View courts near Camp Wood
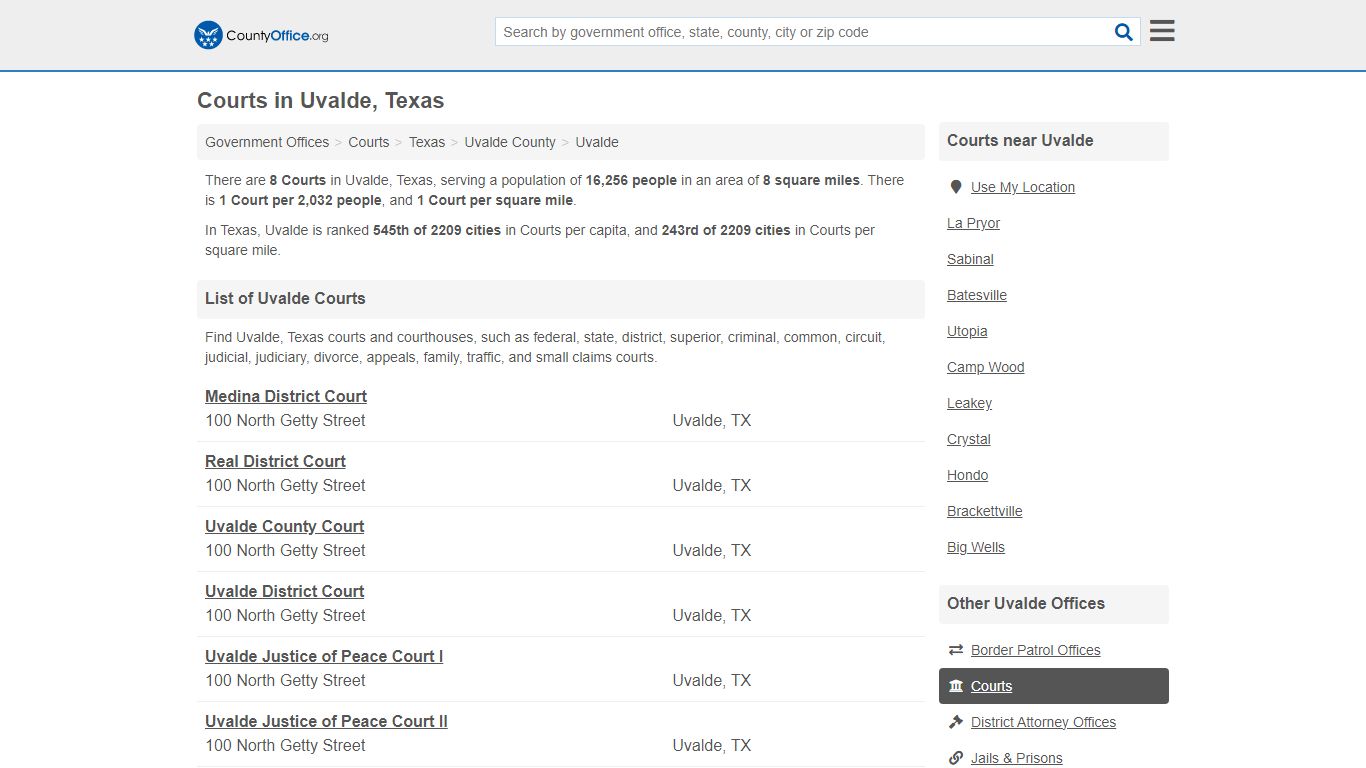The width and height of the screenshot is (1366, 768). (x=985, y=367)
